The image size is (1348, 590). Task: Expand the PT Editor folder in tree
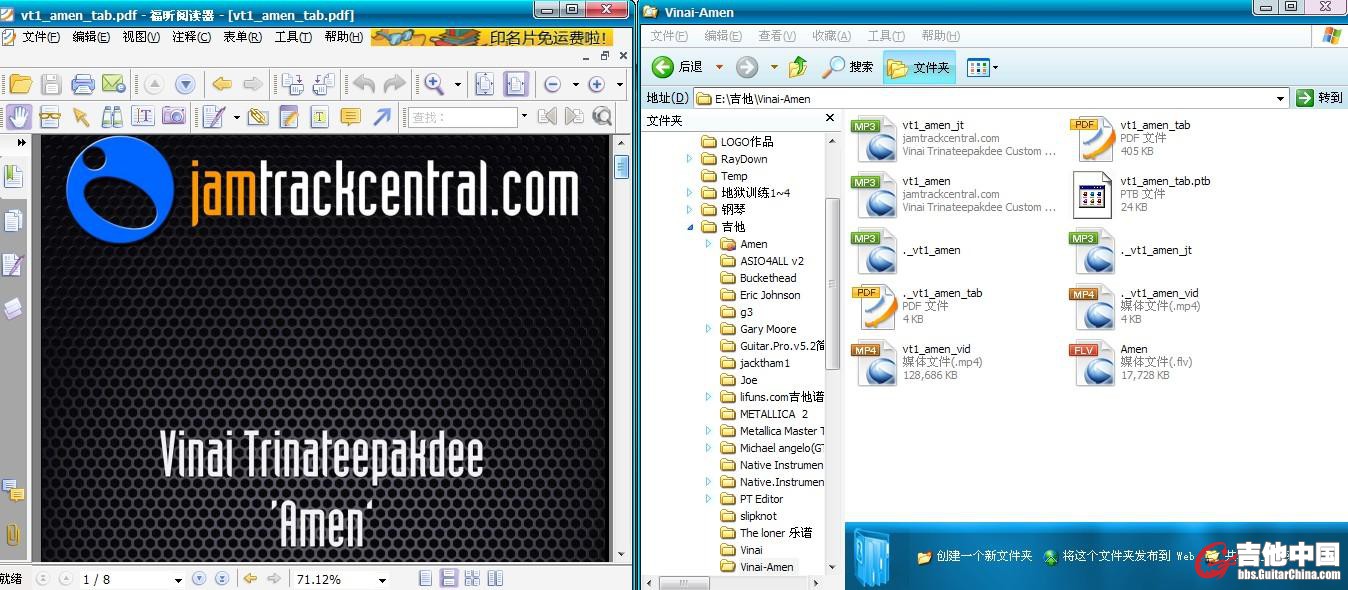click(x=708, y=499)
